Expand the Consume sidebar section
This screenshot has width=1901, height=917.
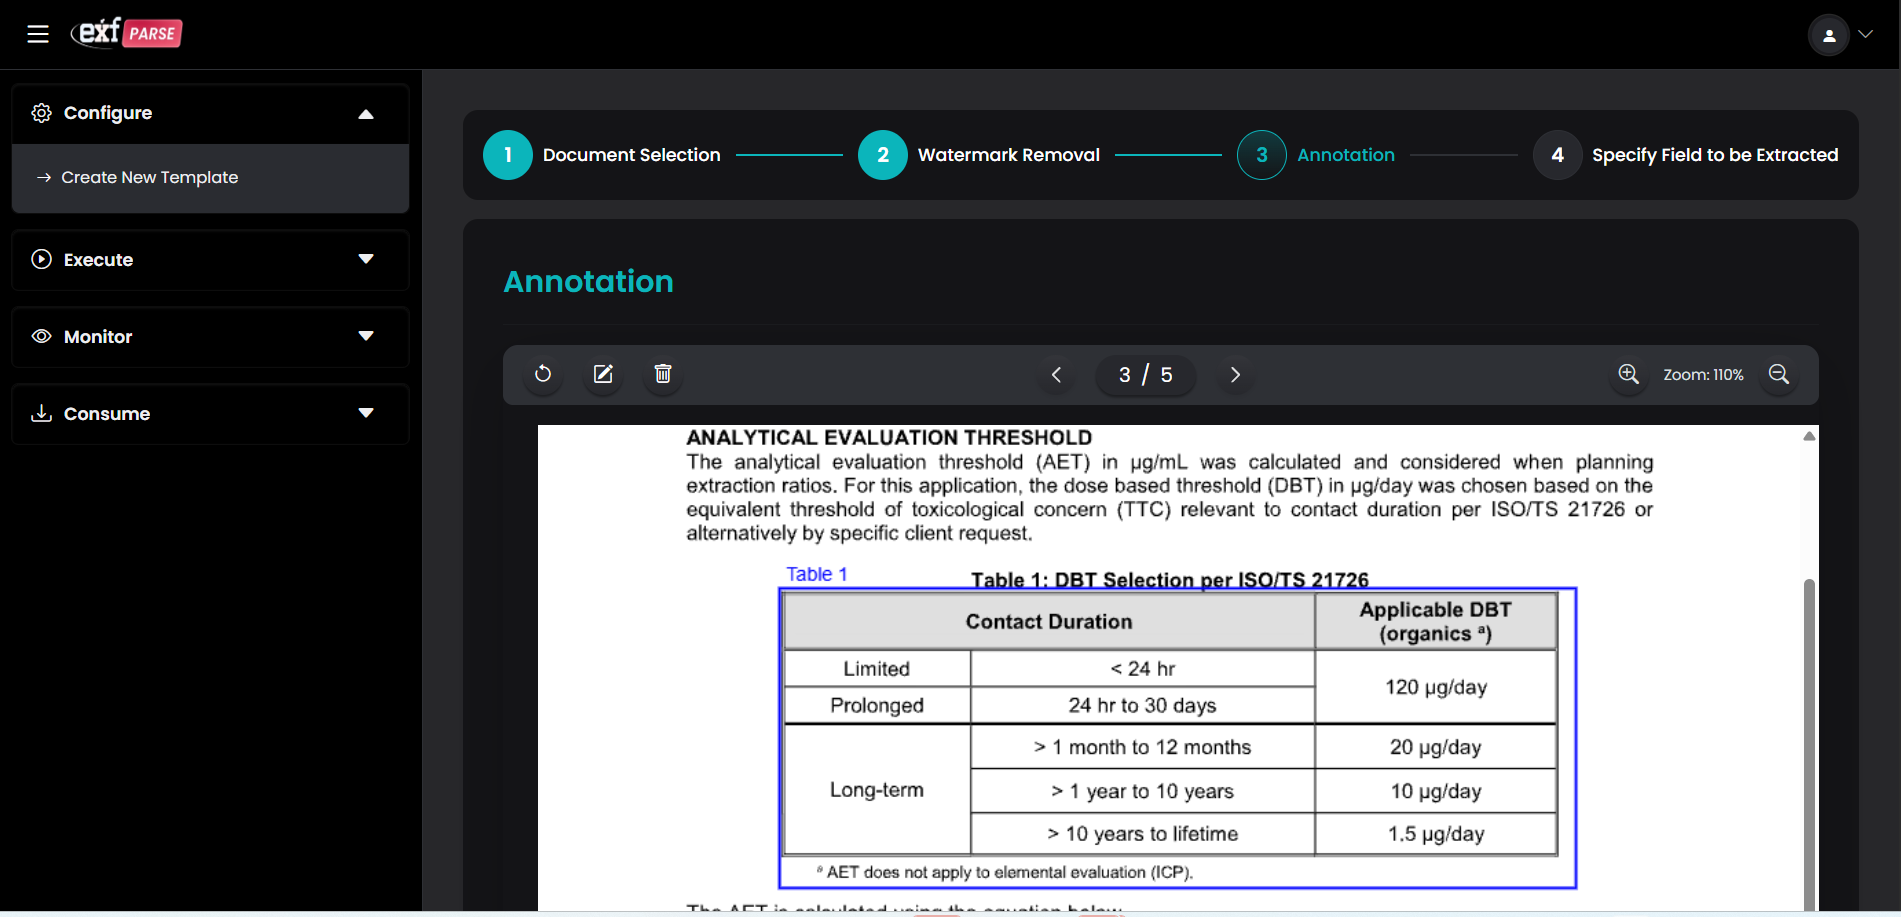click(x=366, y=414)
